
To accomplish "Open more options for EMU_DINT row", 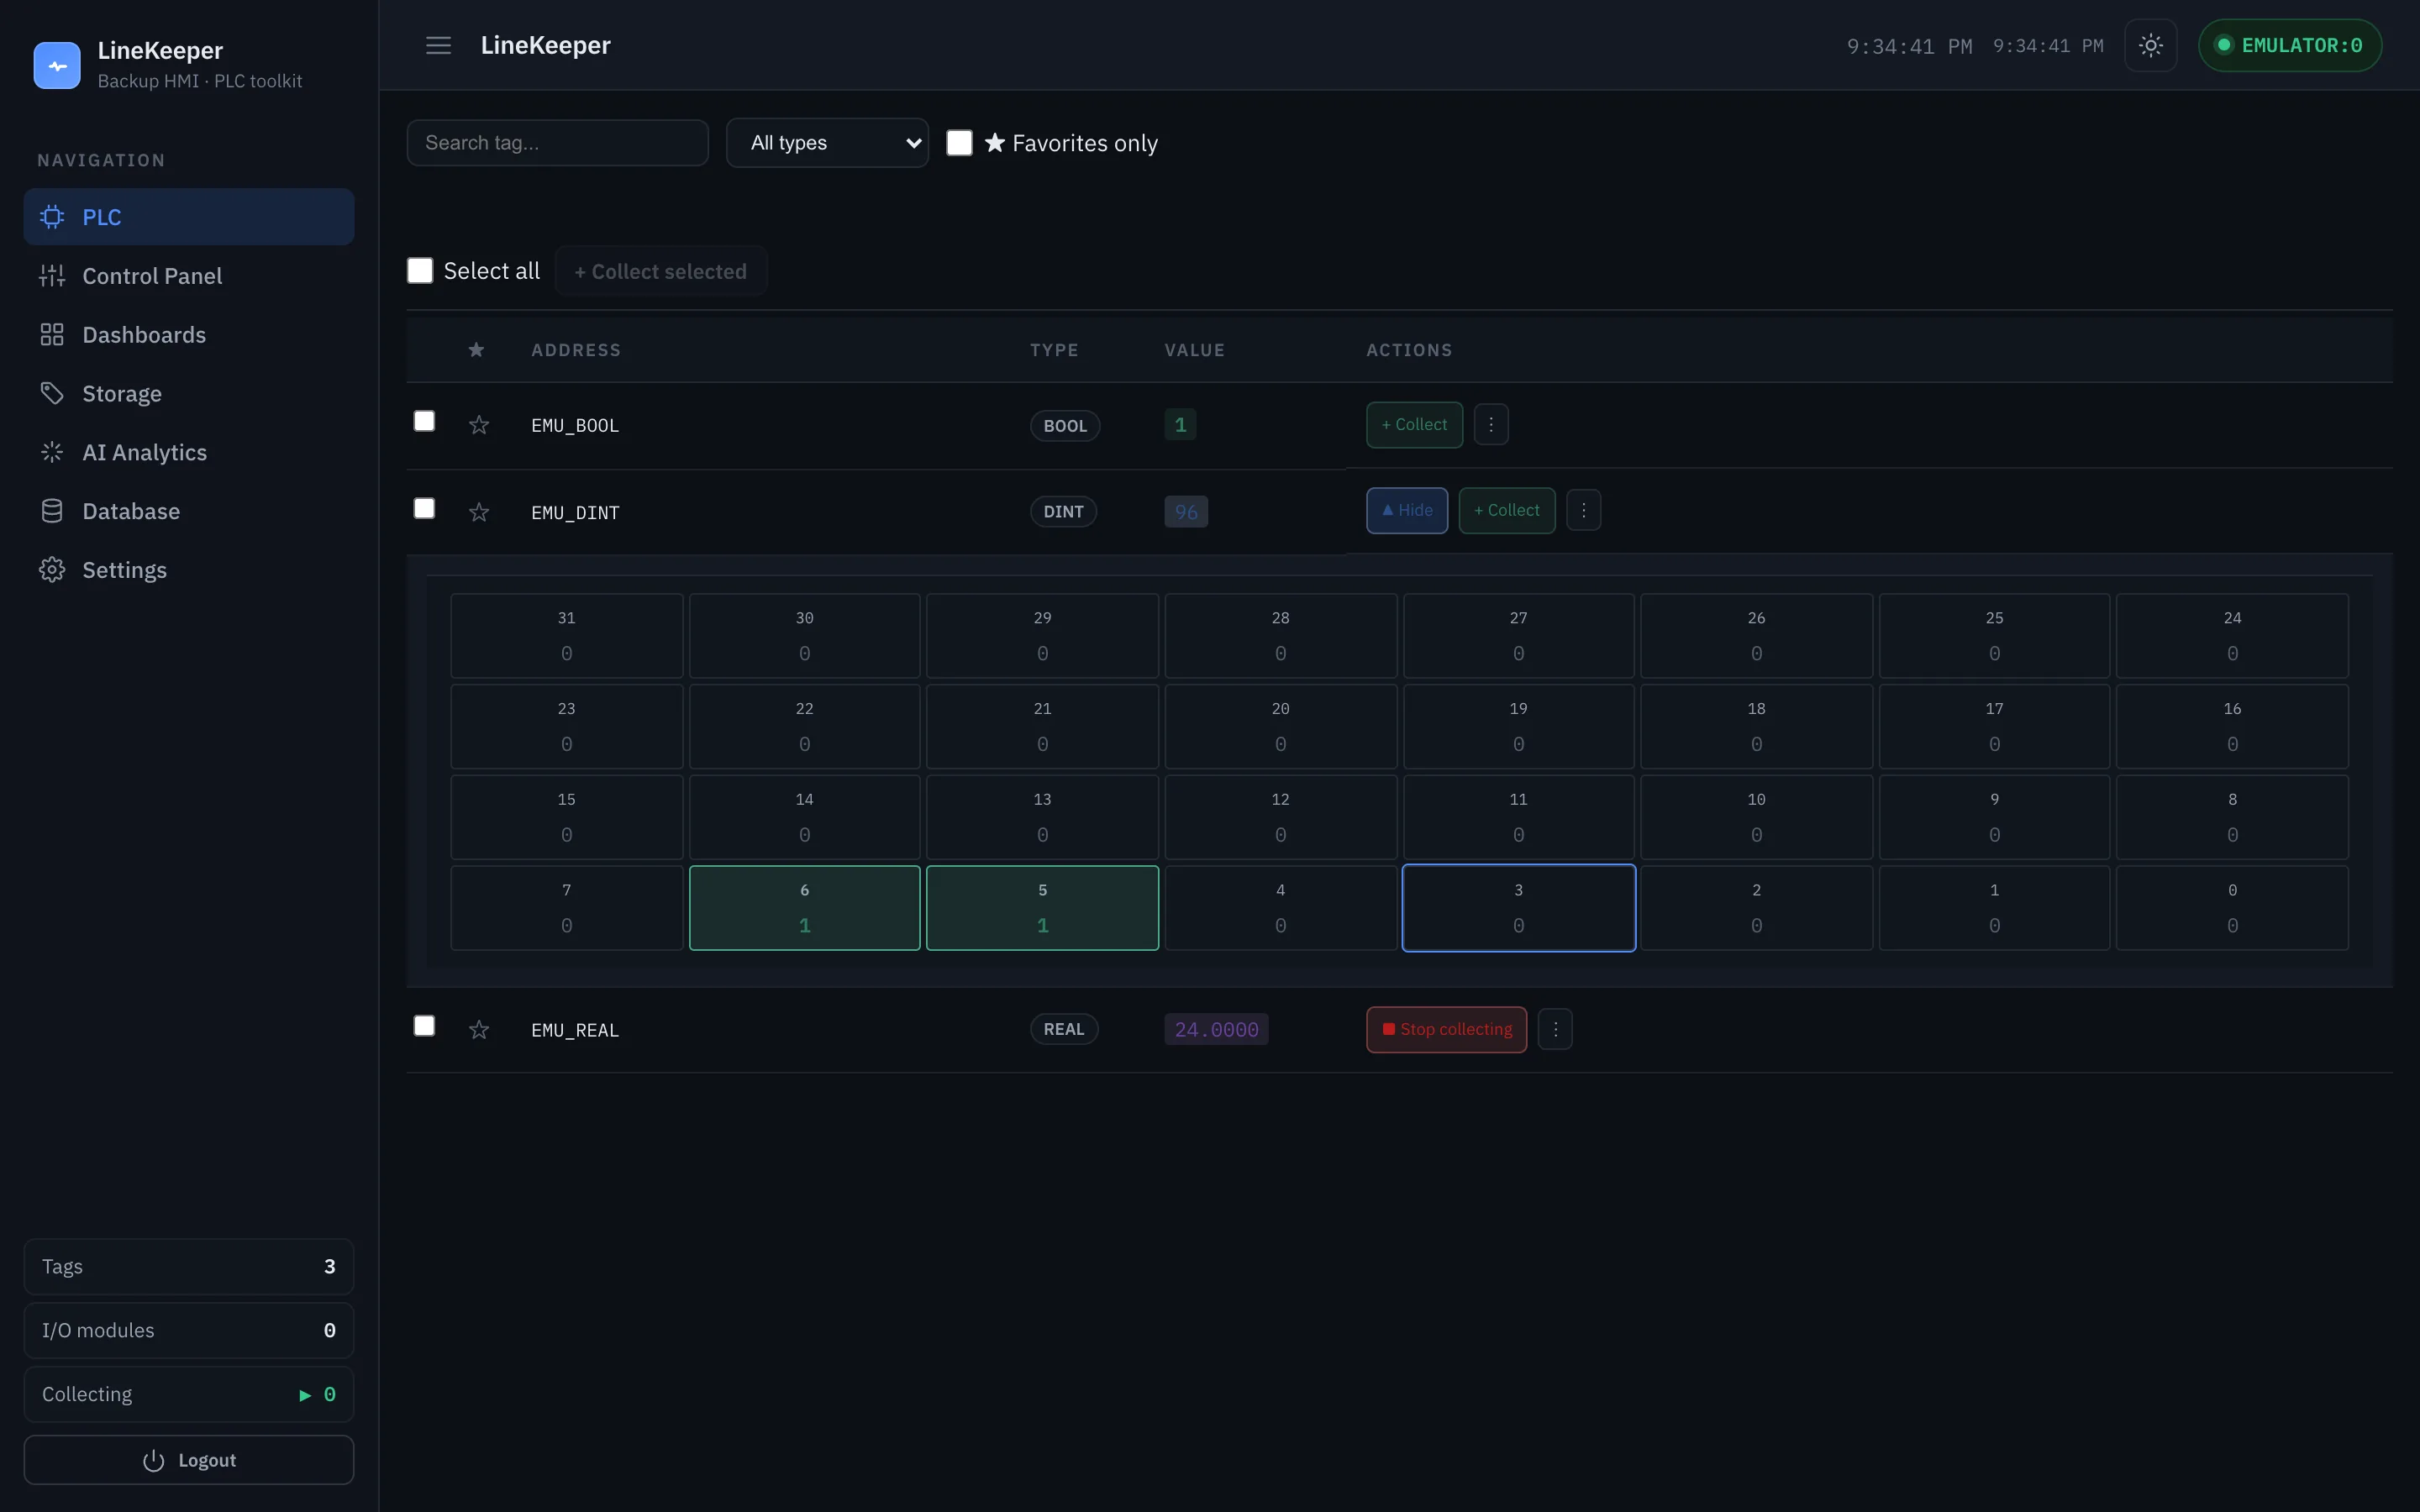I will [x=1583, y=510].
